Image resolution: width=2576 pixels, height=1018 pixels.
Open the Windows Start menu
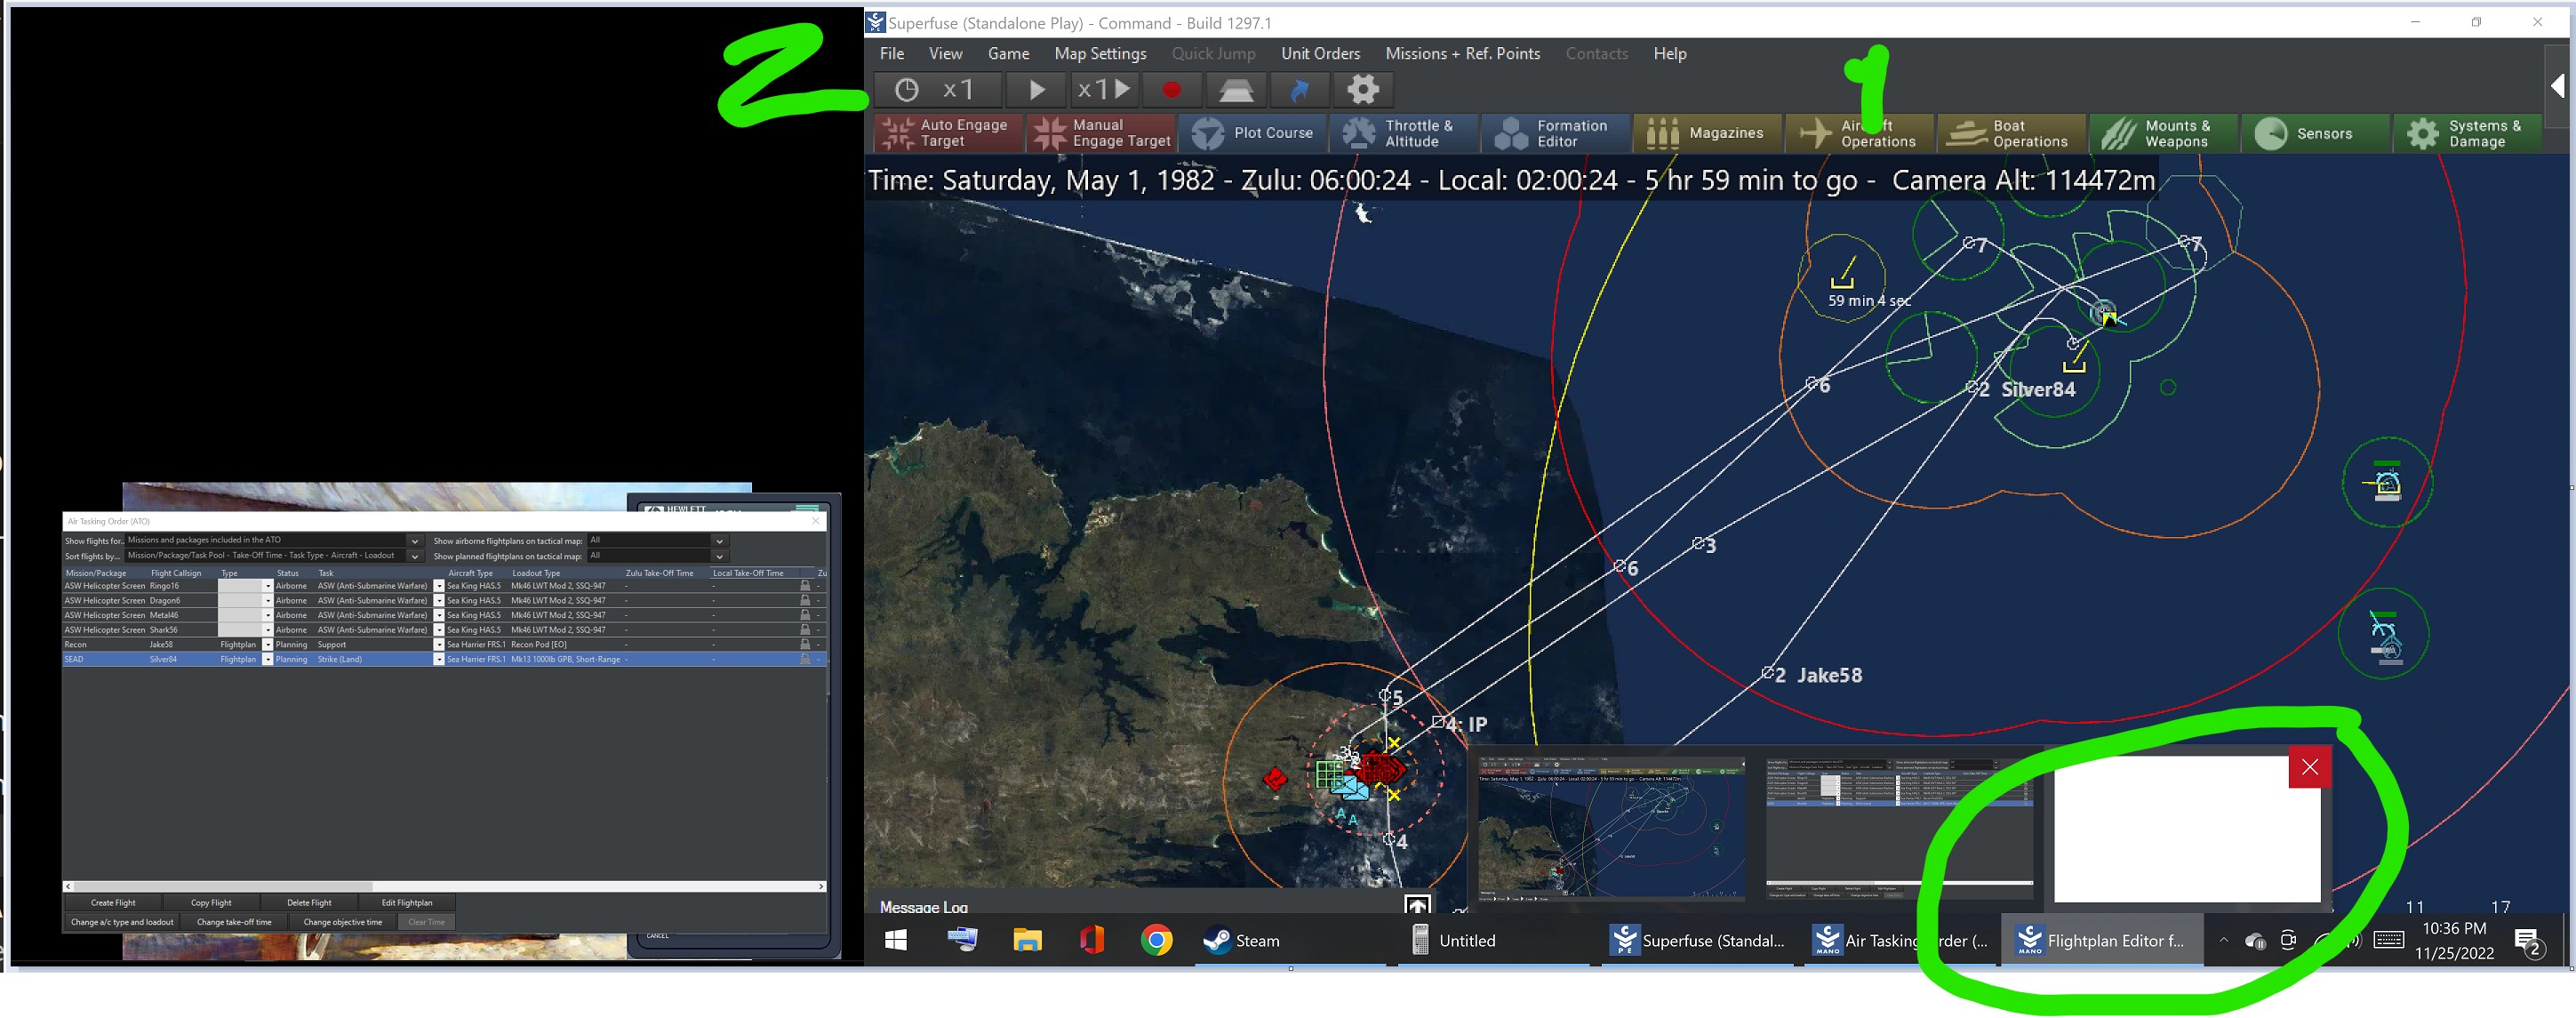895,940
